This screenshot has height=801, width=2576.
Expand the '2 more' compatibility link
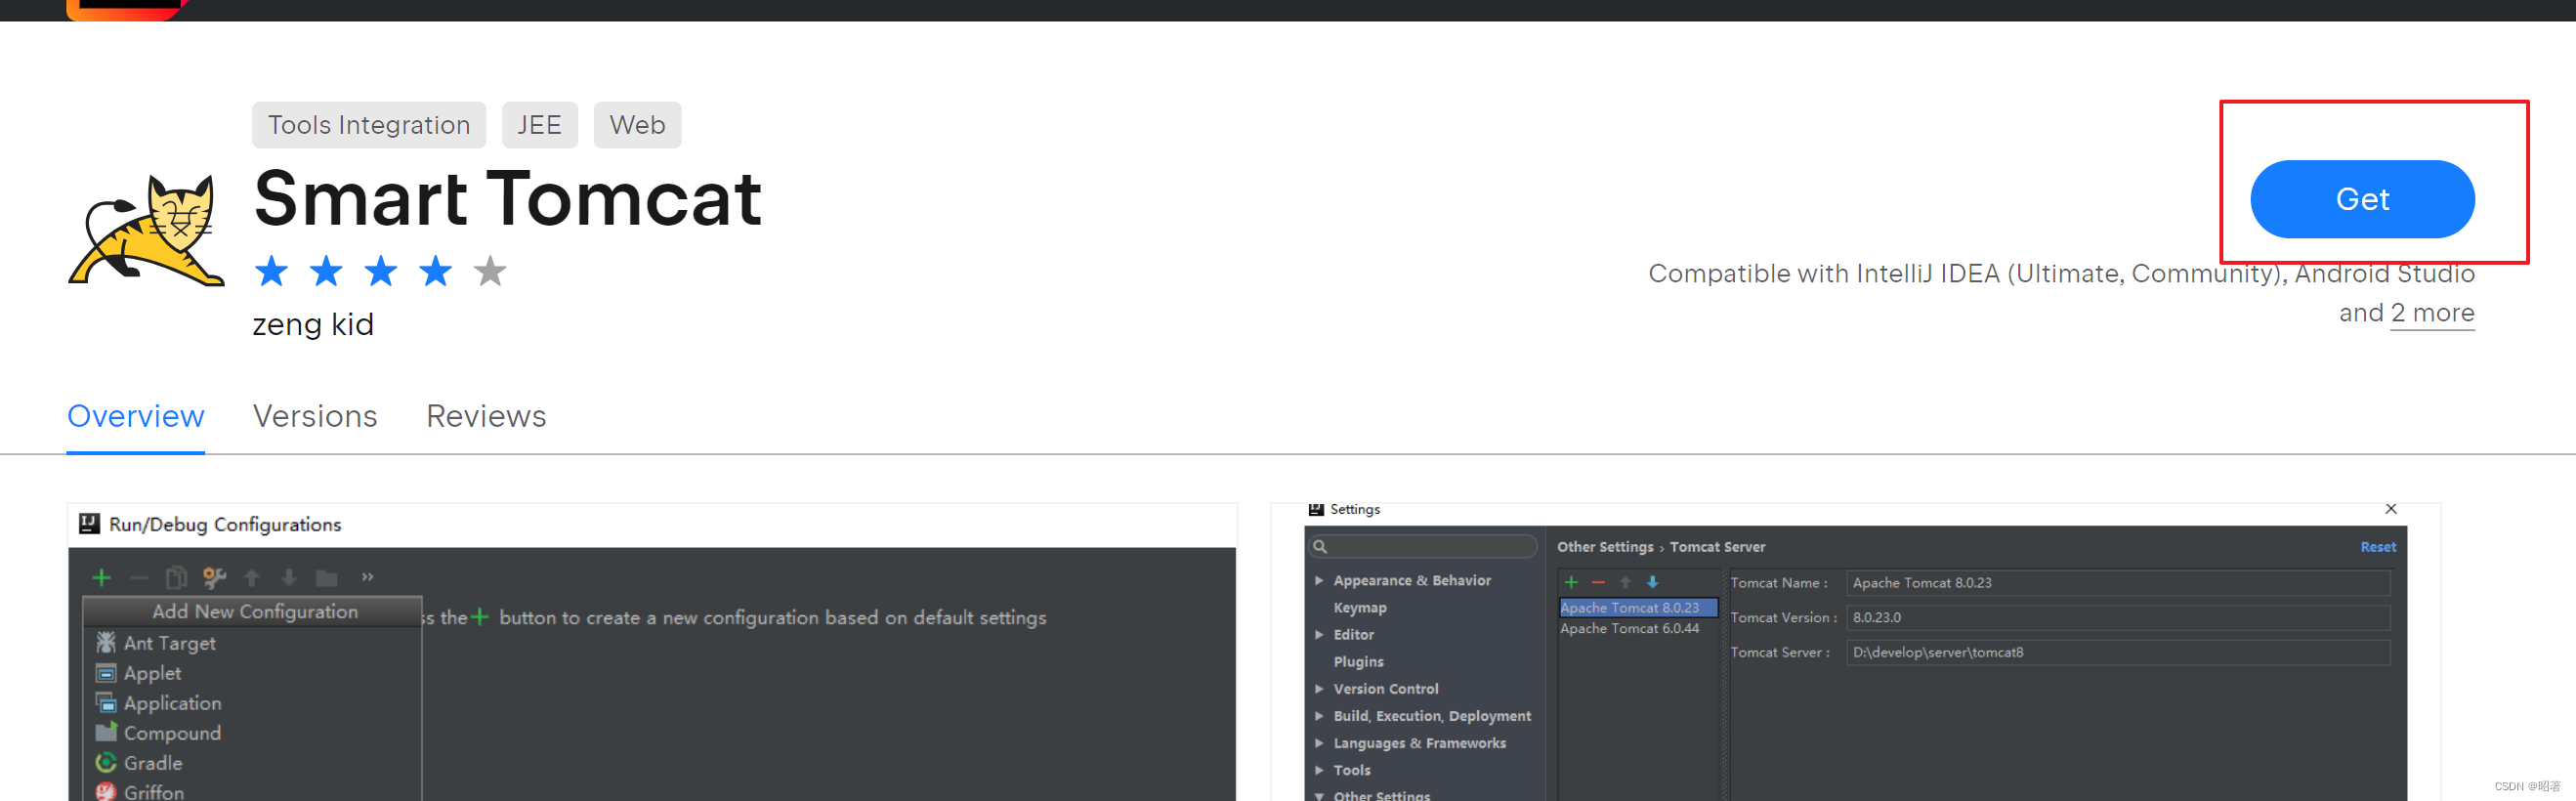click(2432, 313)
